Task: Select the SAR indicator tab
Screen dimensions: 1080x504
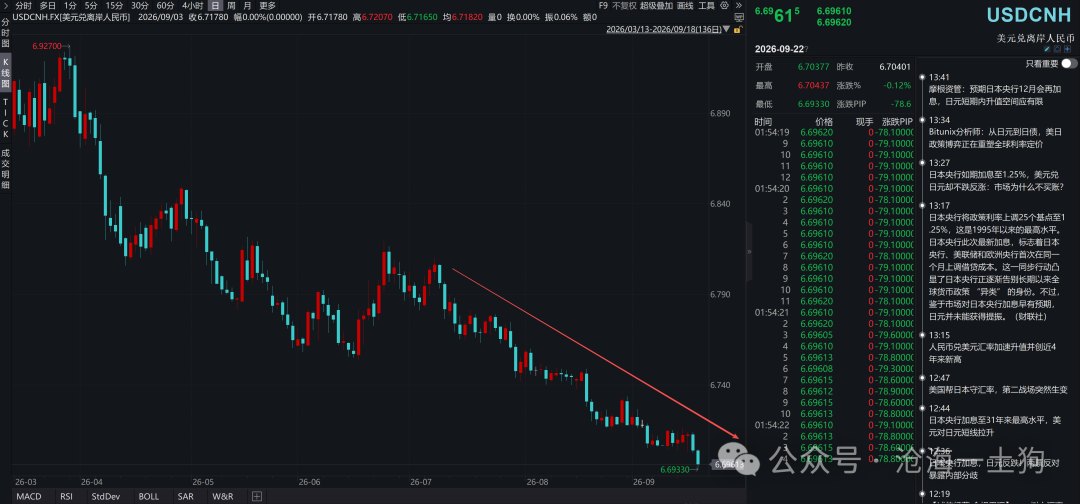Action: click(x=185, y=496)
